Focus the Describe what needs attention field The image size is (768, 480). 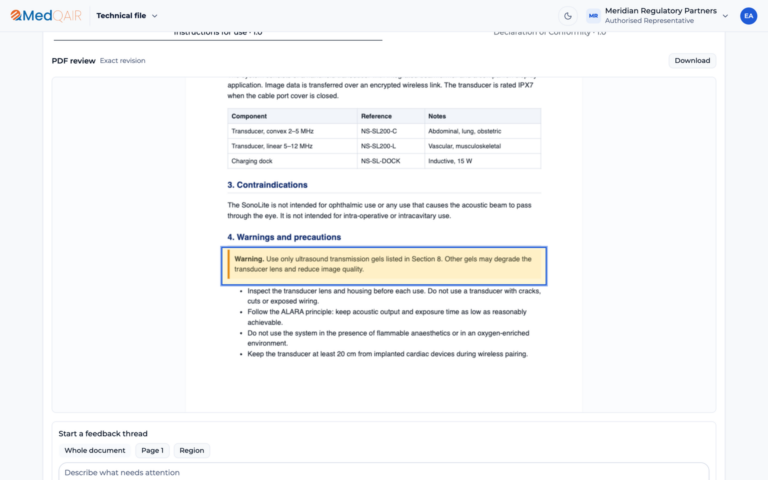[x=384, y=472]
